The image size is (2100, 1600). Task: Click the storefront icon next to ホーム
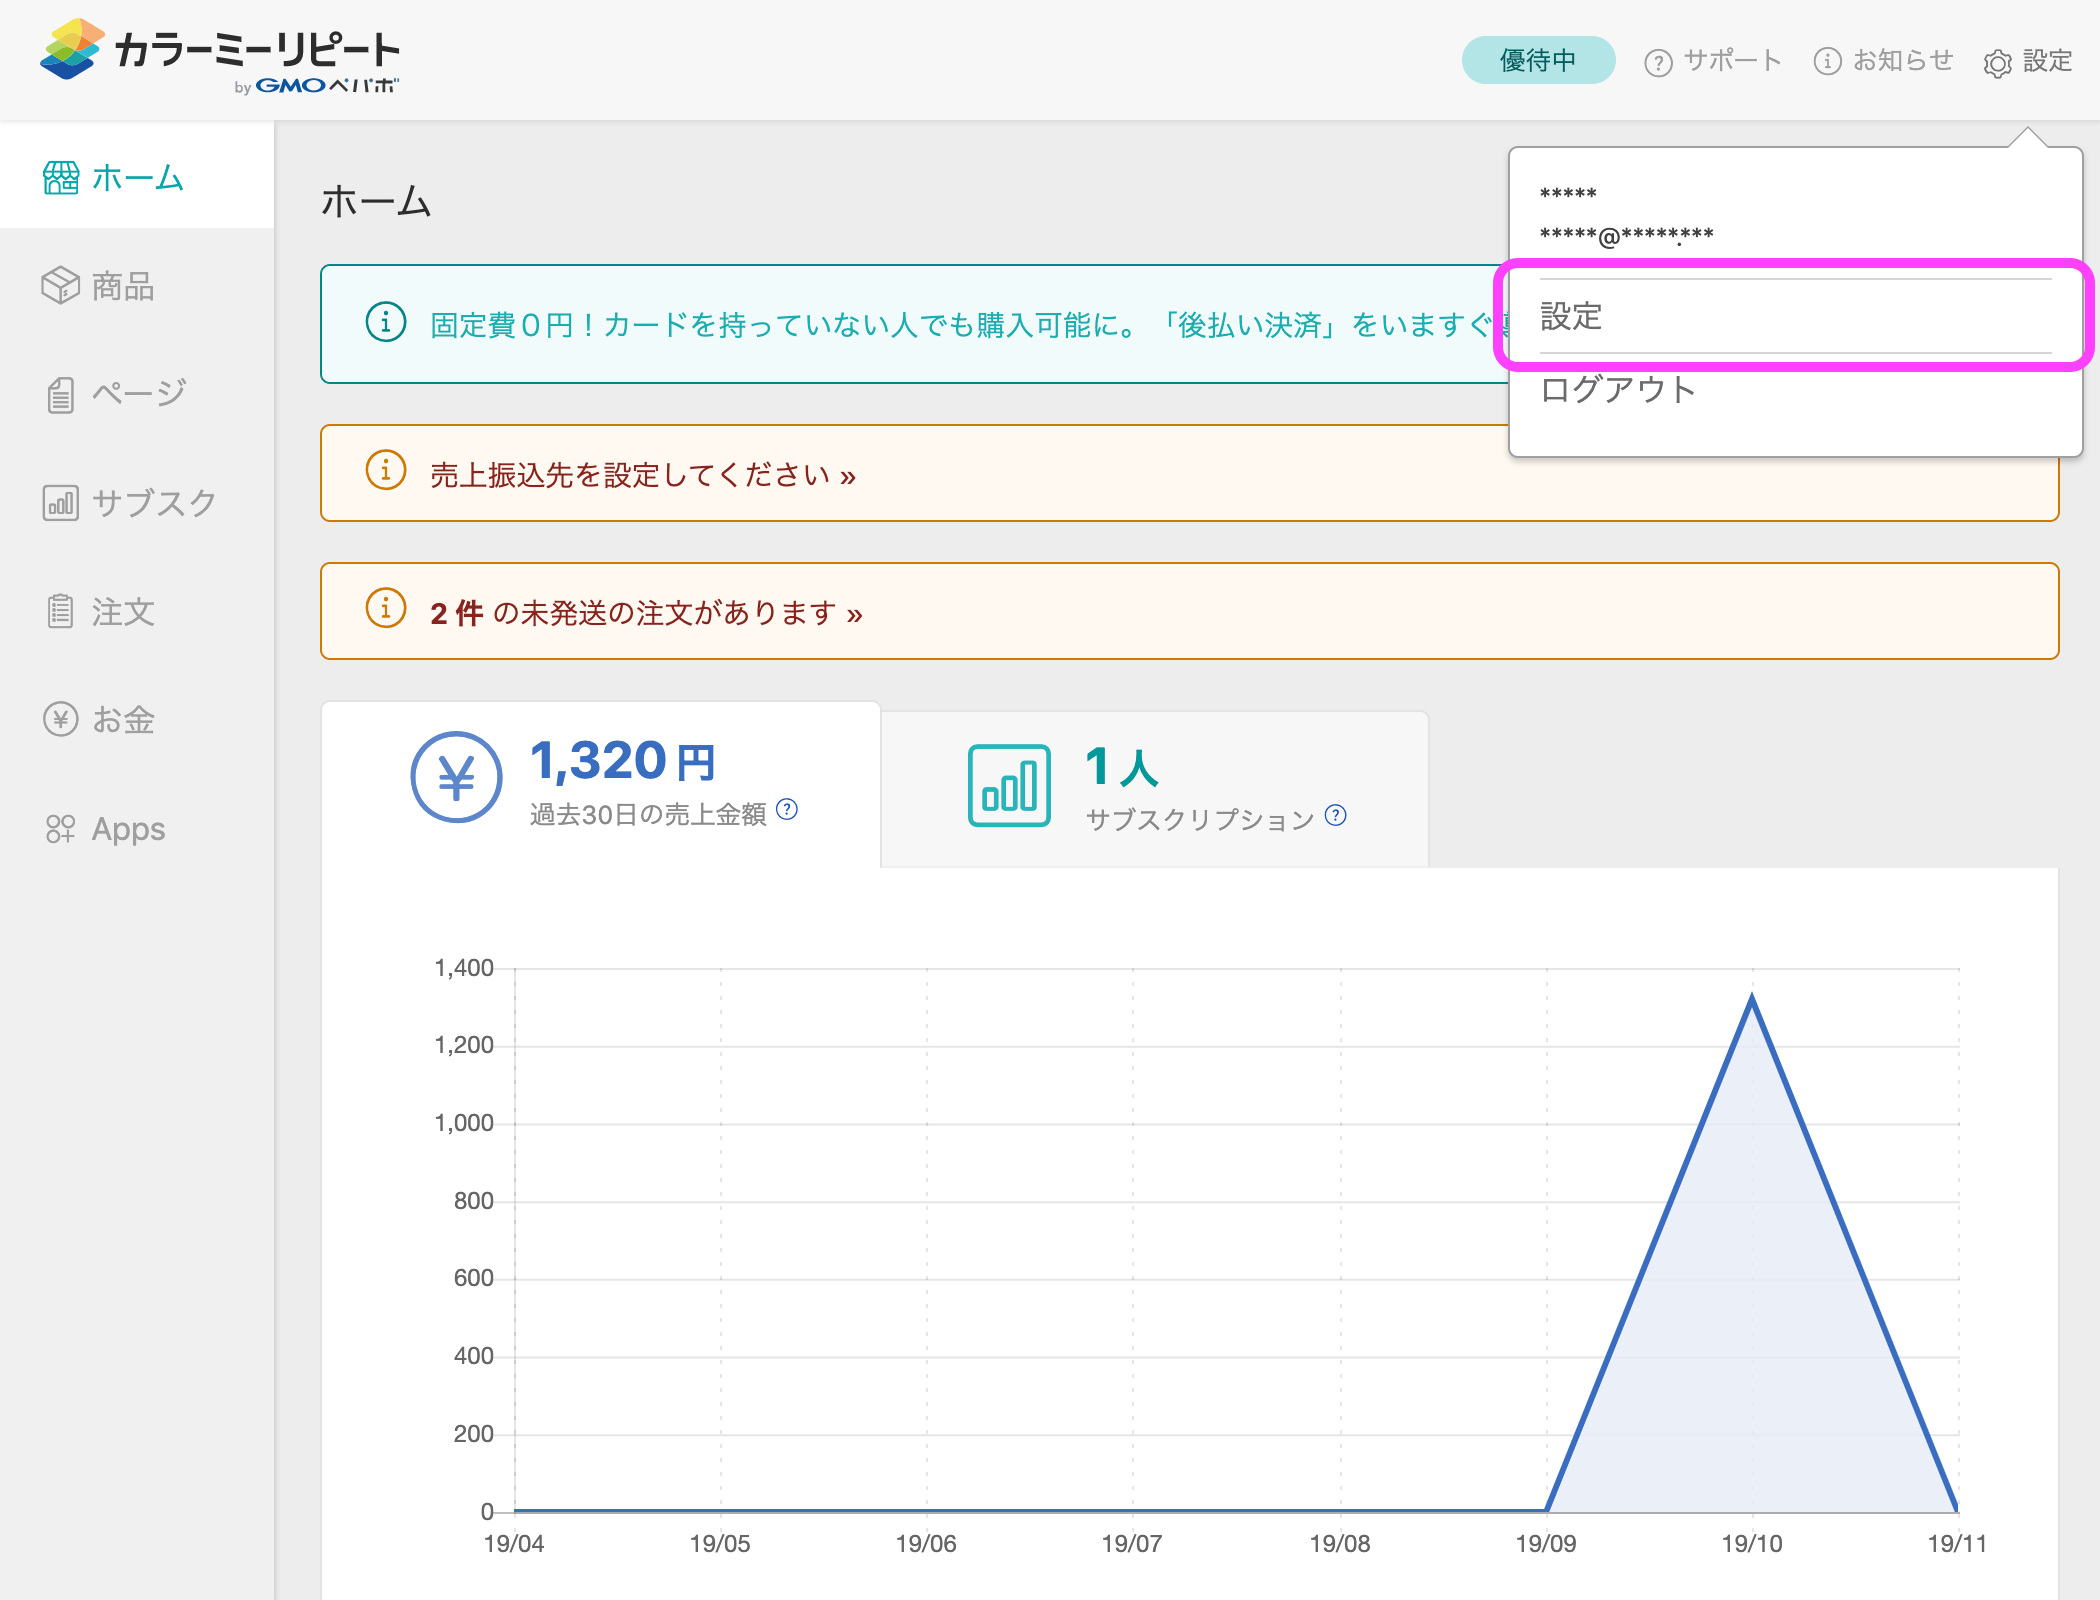coord(61,178)
